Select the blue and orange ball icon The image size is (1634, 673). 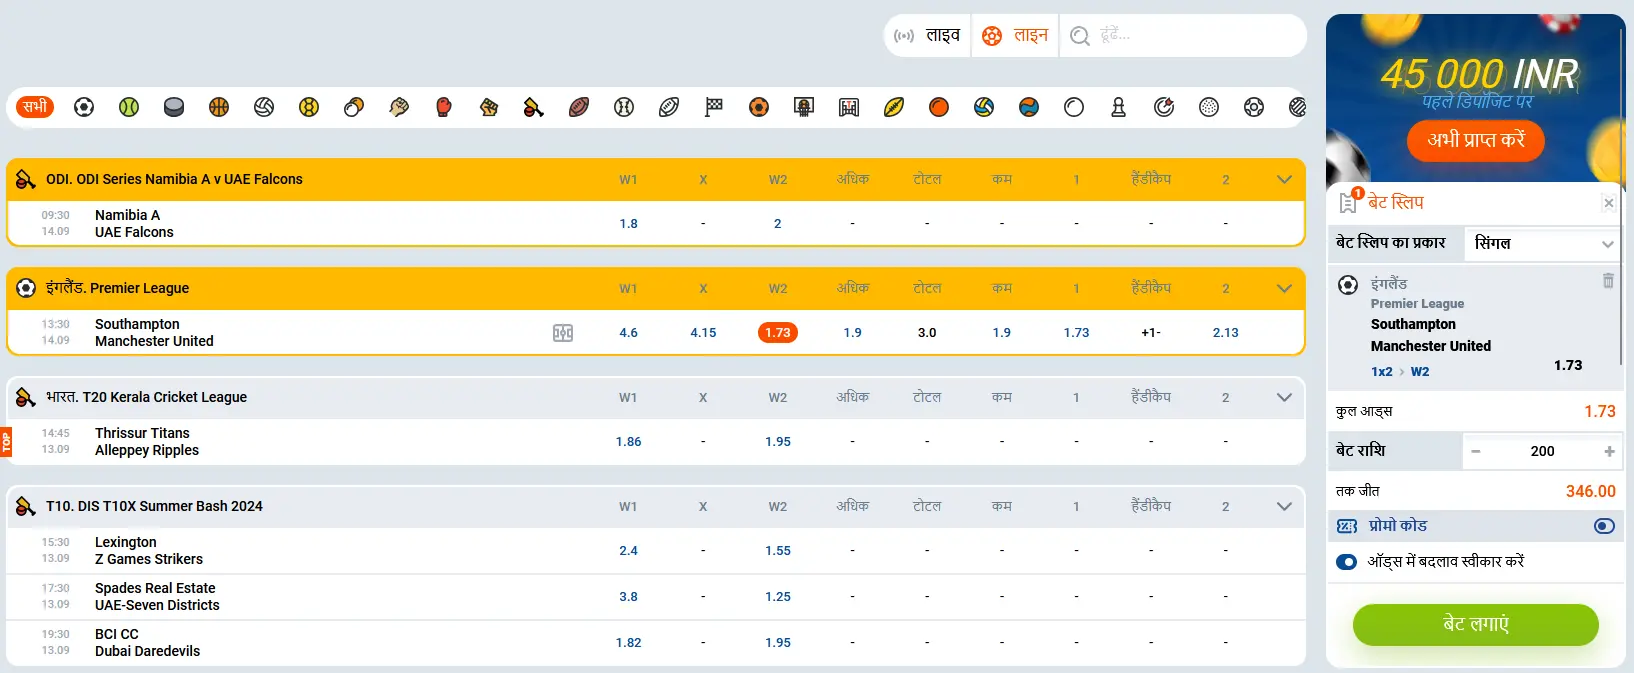pos(1029,107)
